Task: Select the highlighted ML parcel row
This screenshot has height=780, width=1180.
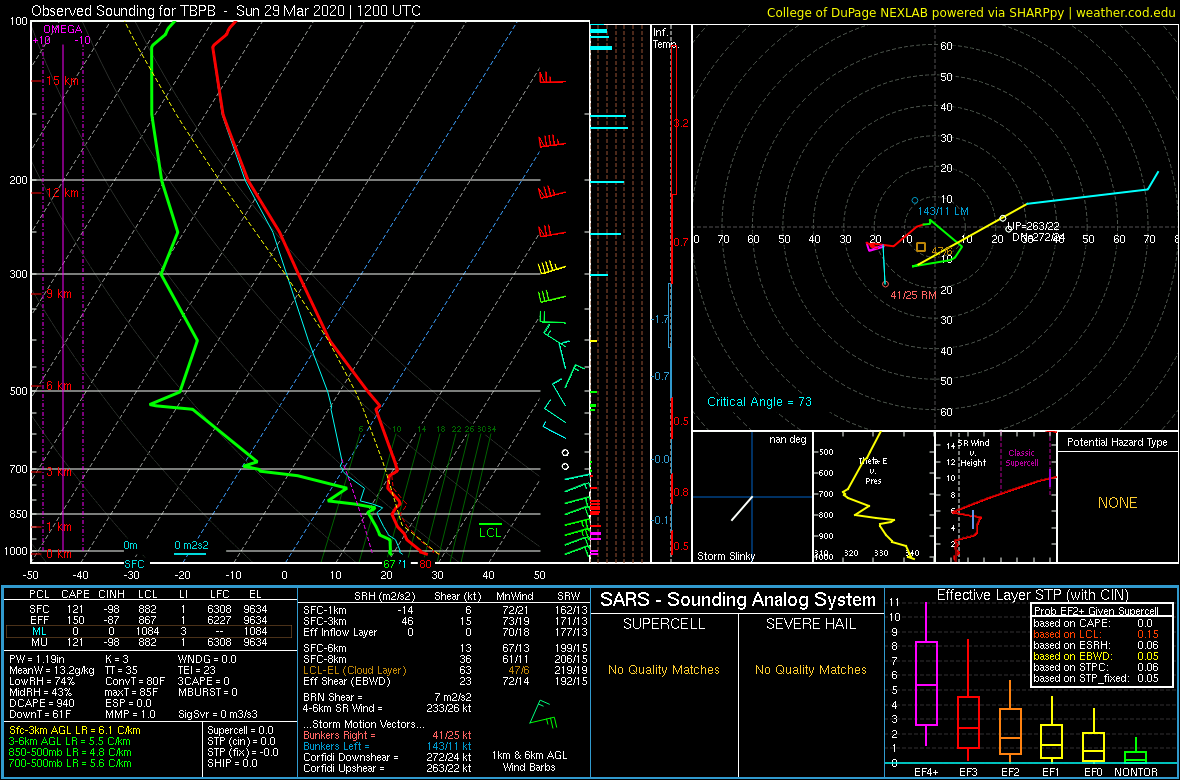Action: [148, 630]
